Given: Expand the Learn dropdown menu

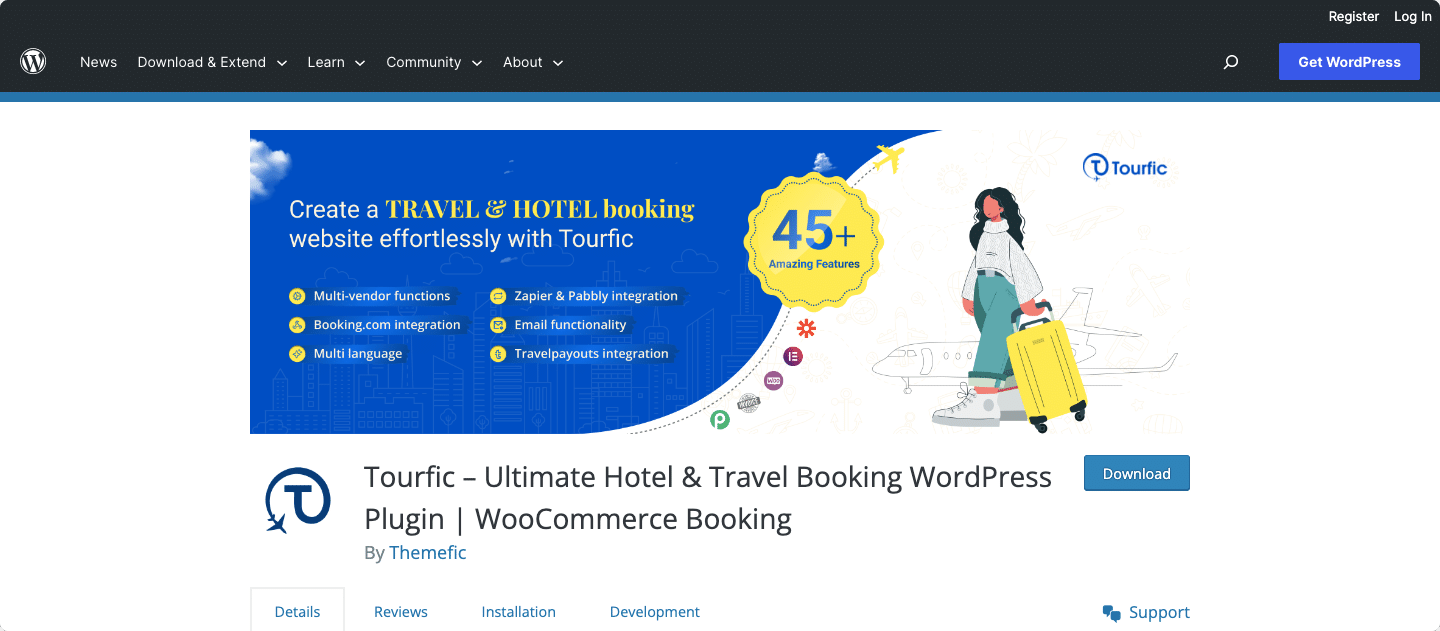Looking at the screenshot, I should (336, 62).
